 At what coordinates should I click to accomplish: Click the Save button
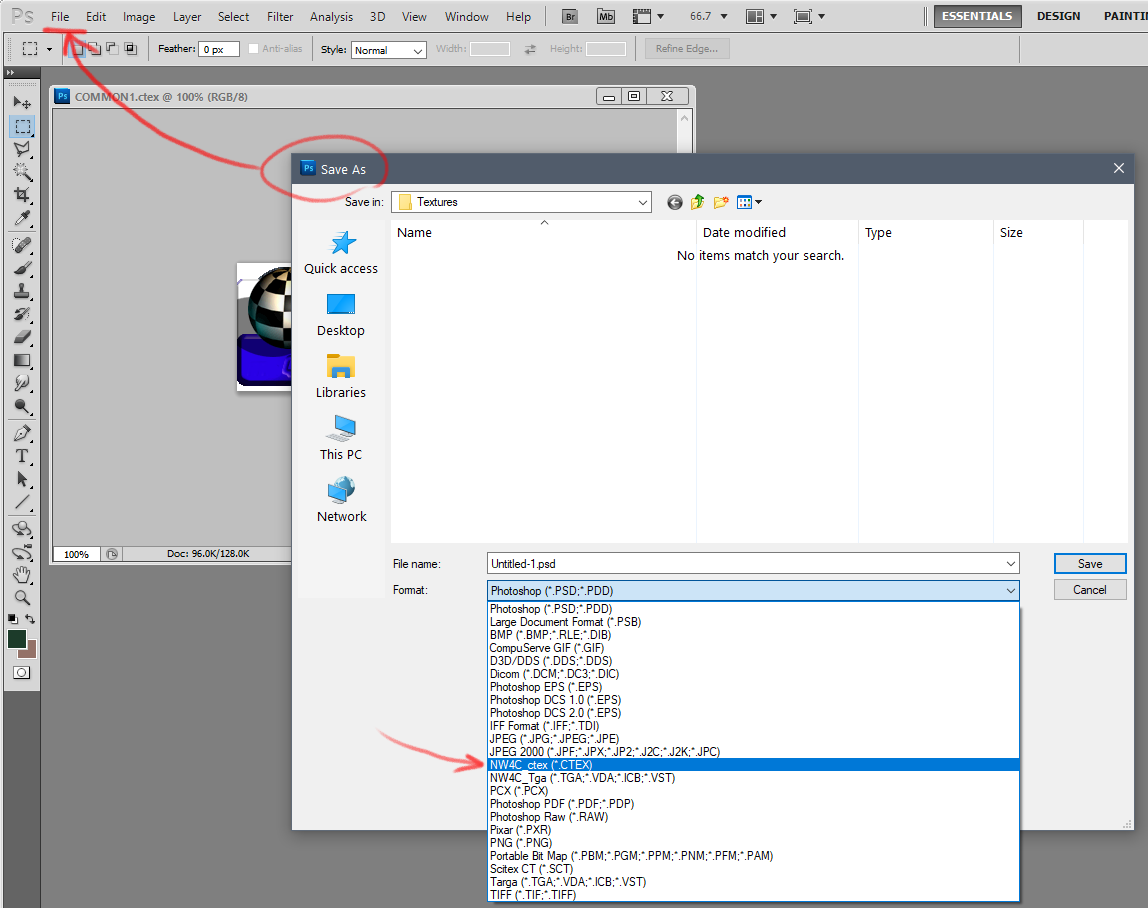click(x=1089, y=564)
